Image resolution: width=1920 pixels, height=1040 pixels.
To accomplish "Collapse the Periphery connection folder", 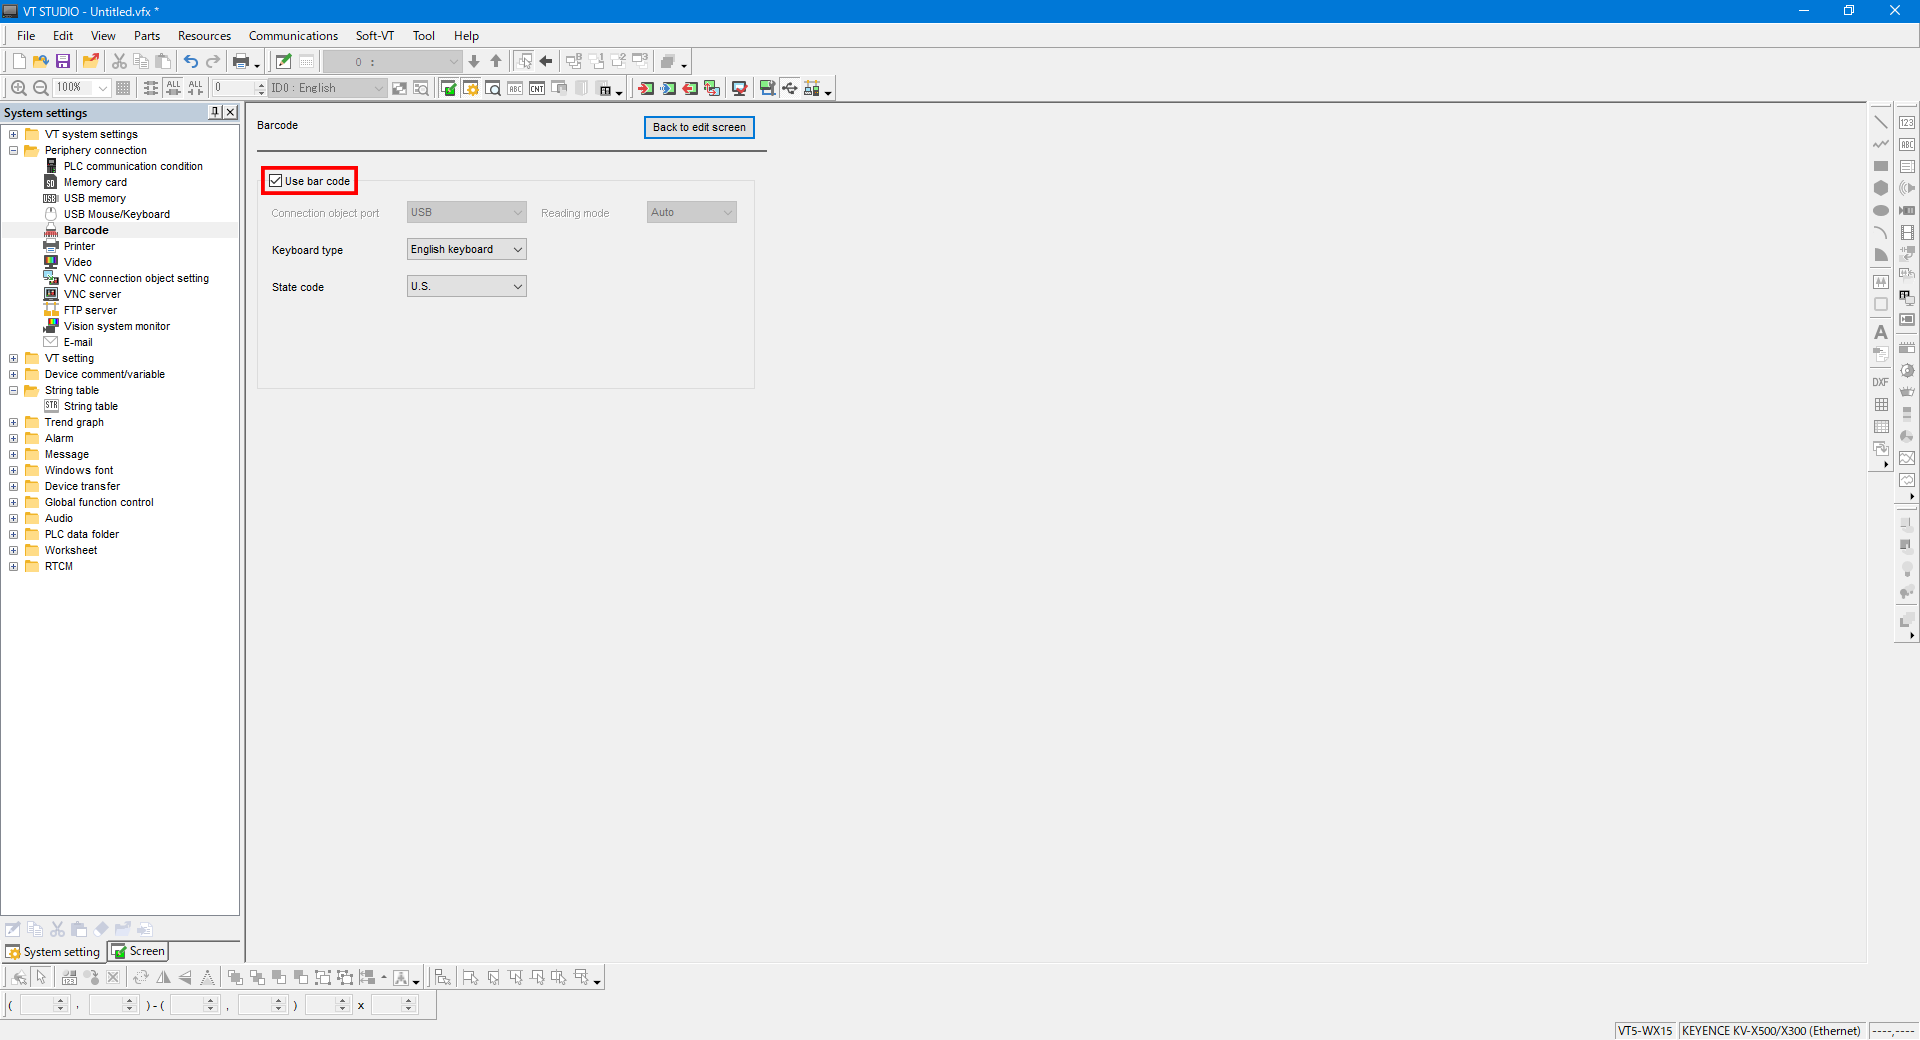I will pyautogui.click(x=14, y=151).
